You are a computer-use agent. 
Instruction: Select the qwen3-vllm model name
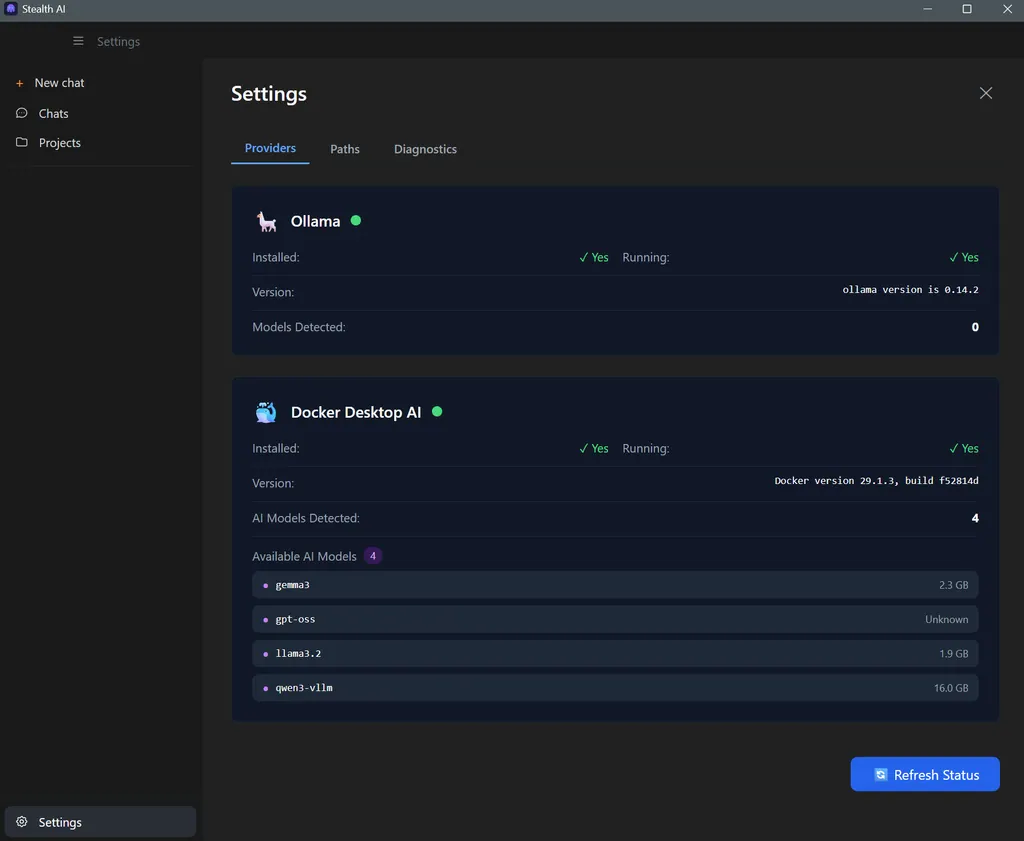[304, 688]
